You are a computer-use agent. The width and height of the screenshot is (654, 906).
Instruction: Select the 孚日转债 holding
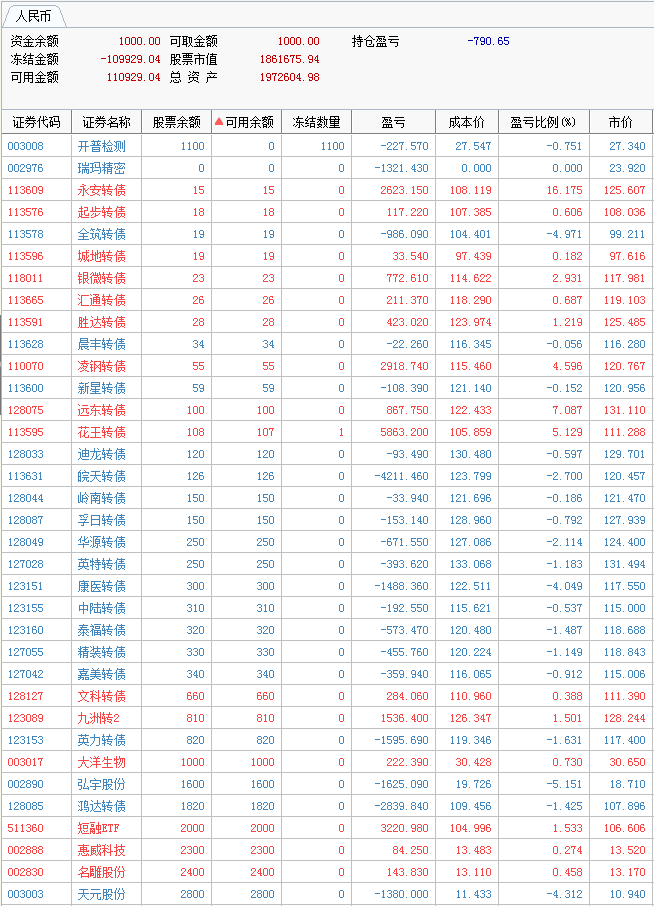(x=327, y=519)
